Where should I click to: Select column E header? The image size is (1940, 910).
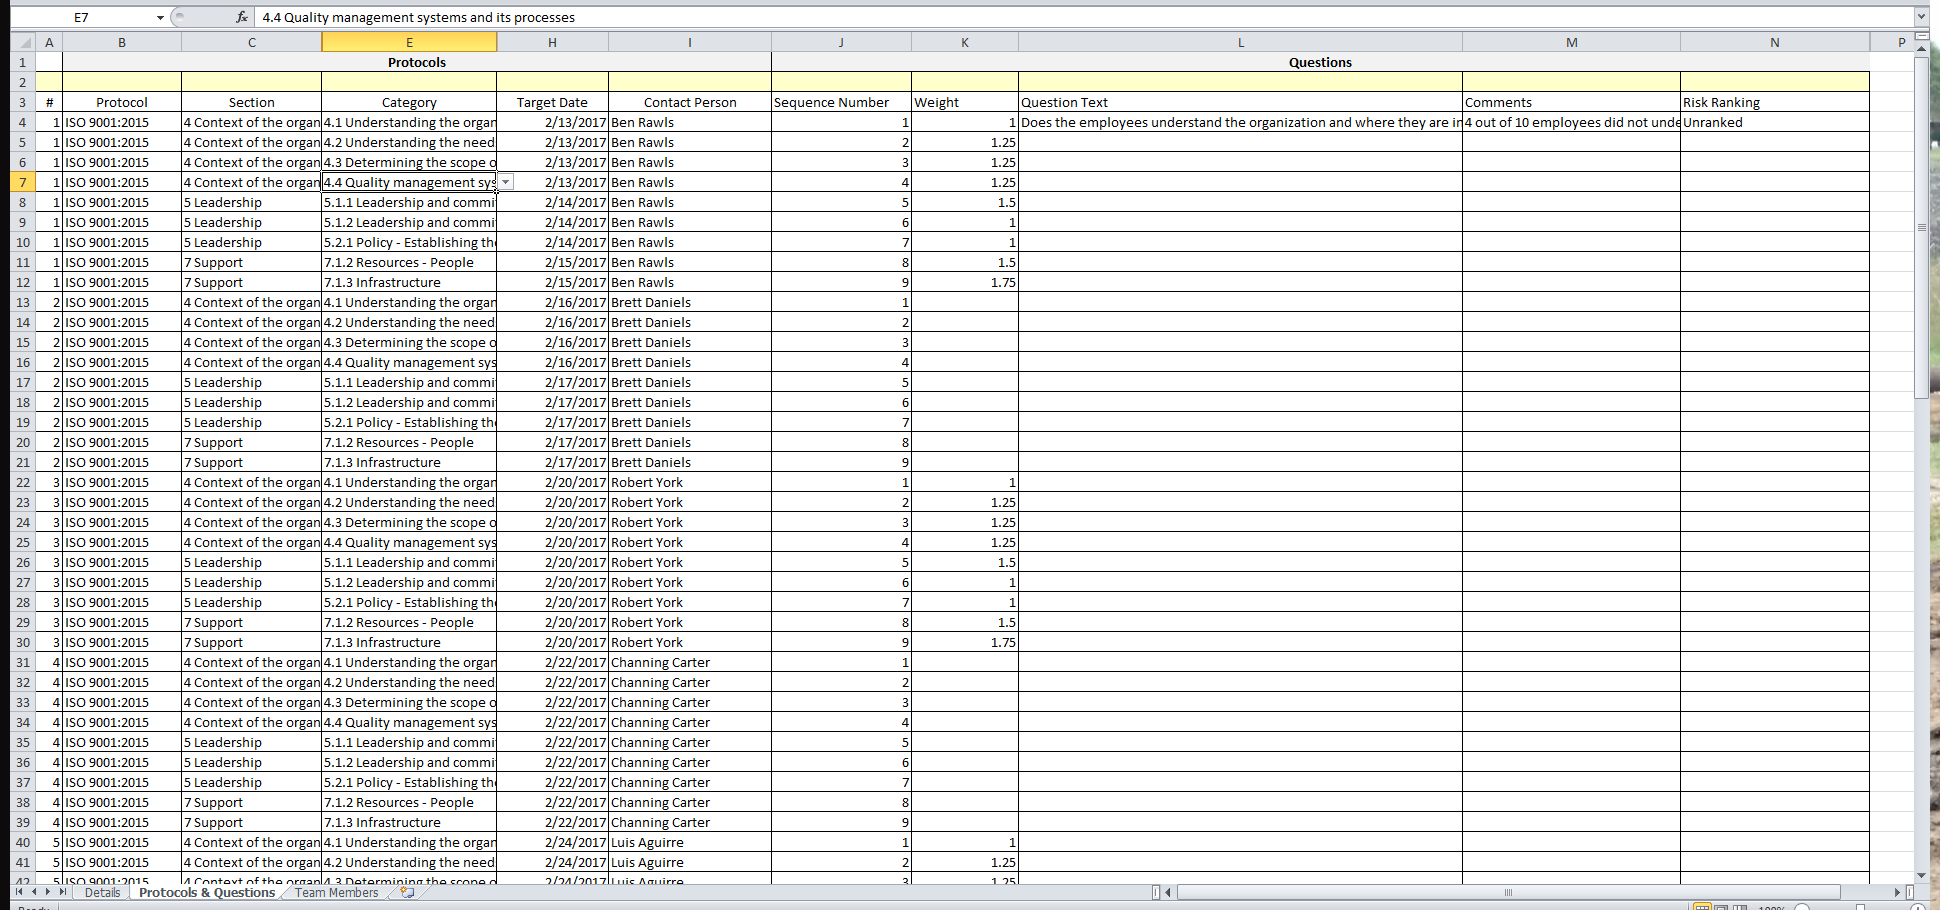(409, 42)
